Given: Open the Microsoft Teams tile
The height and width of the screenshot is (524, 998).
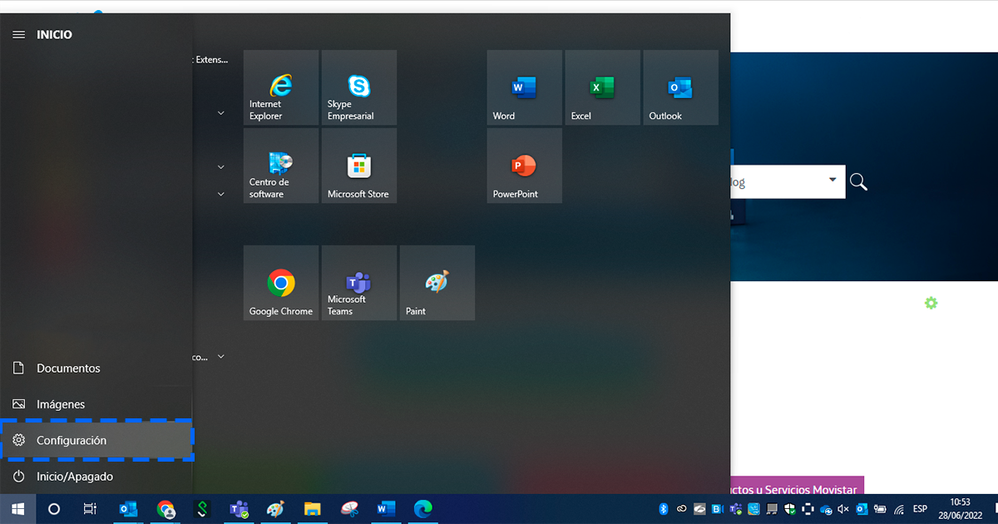Looking at the screenshot, I should [x=359, y=283].
